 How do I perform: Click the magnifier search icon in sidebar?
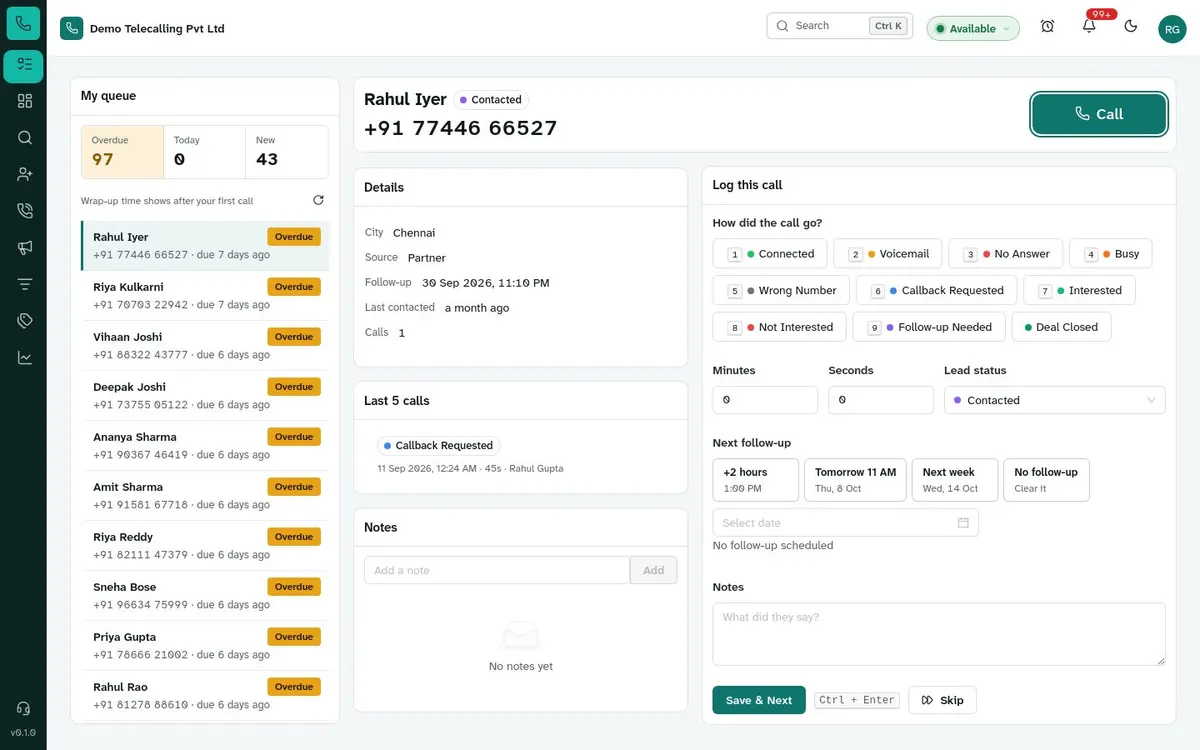pos(24,138)
